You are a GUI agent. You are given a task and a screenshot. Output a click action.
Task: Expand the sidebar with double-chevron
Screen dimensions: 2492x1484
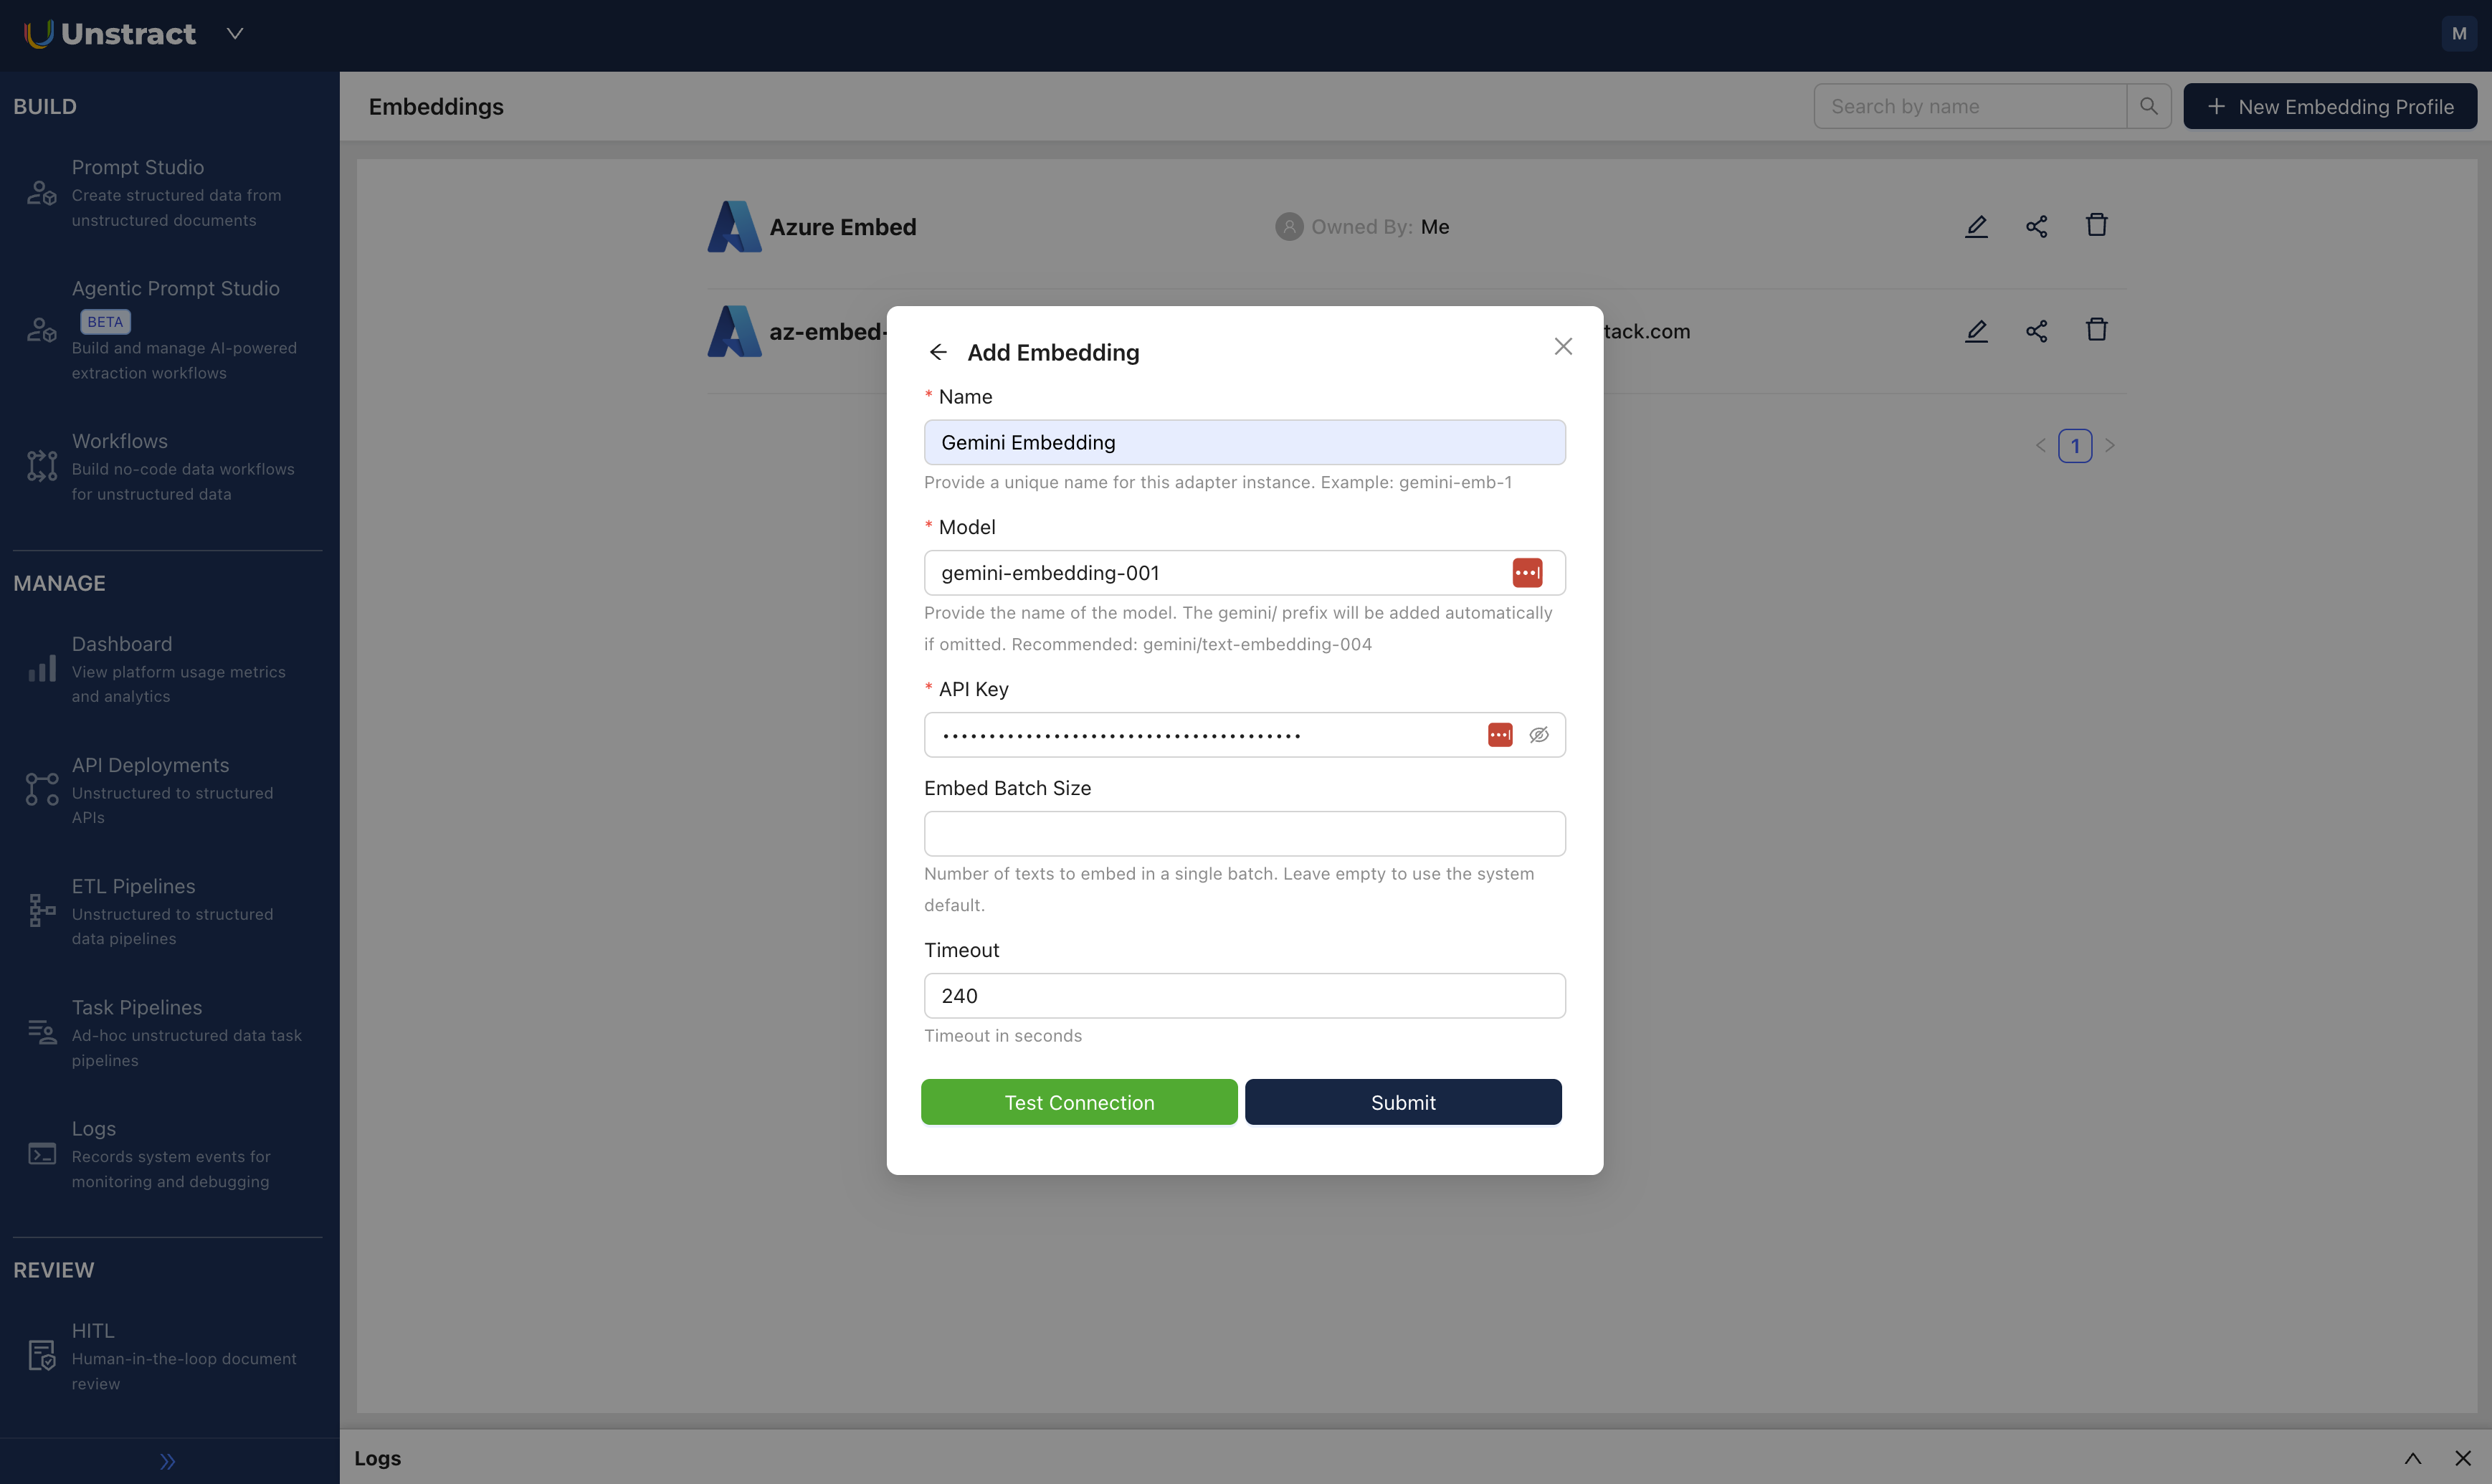pos(168,1461)
